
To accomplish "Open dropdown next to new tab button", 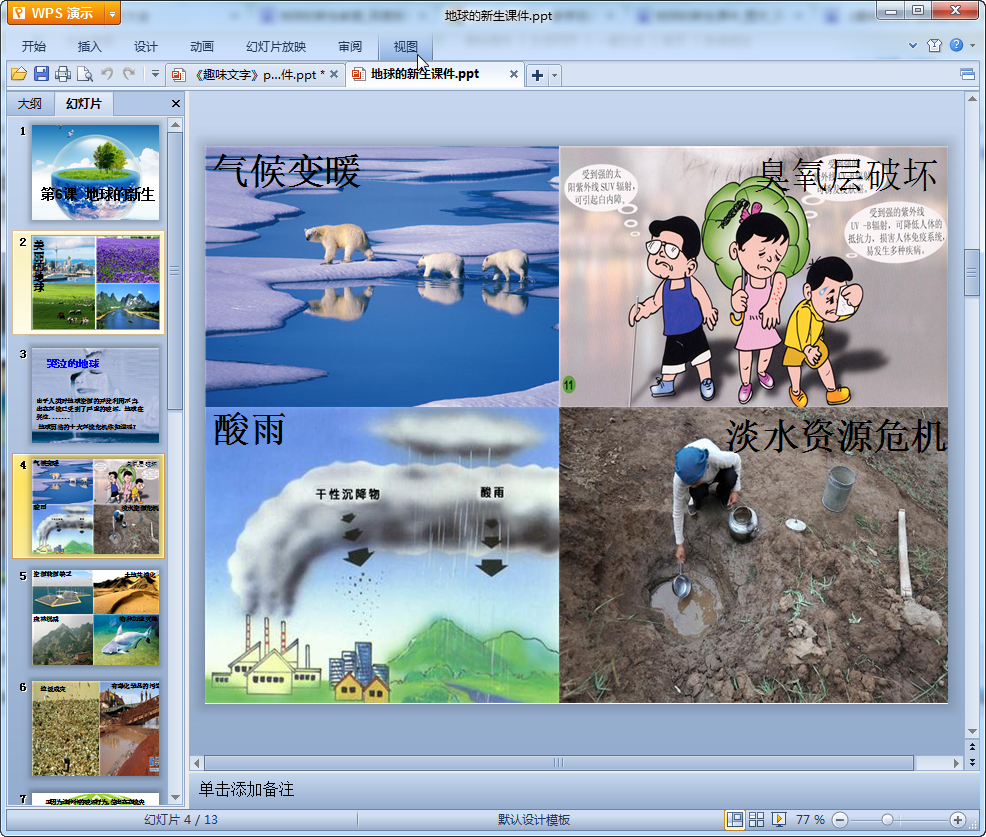I will (x=555, y=75).
